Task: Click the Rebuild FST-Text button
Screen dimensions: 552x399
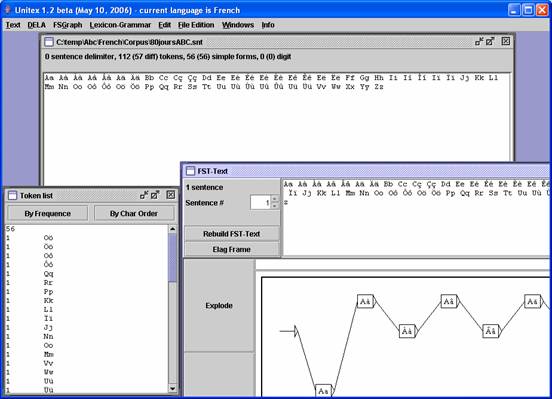Action: [232, 234]
